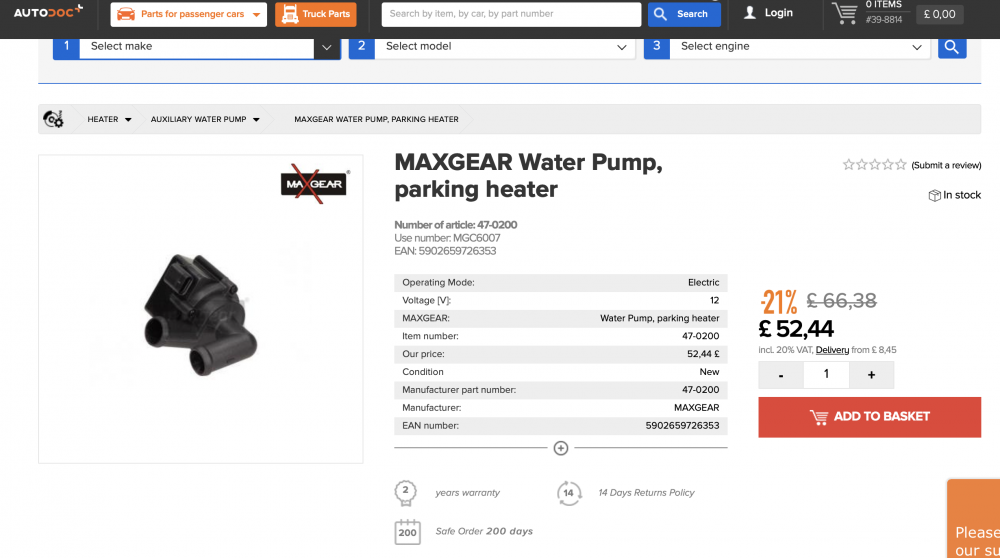Screen dimensions: 1000x558
Task: Click the MAXGEAR brand logo
Action: coord(314,184)
